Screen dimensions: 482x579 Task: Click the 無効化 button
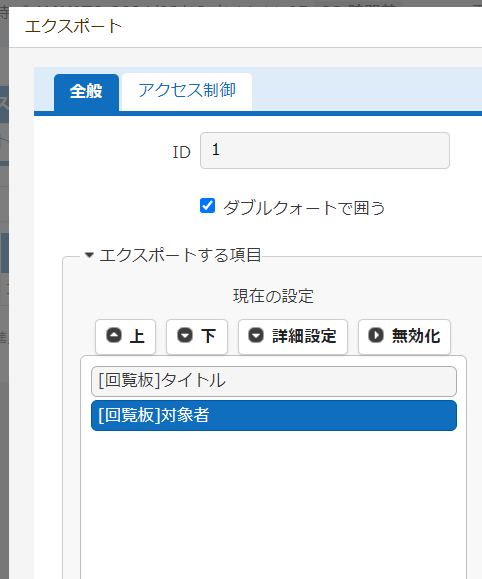(x=404, y=336)
